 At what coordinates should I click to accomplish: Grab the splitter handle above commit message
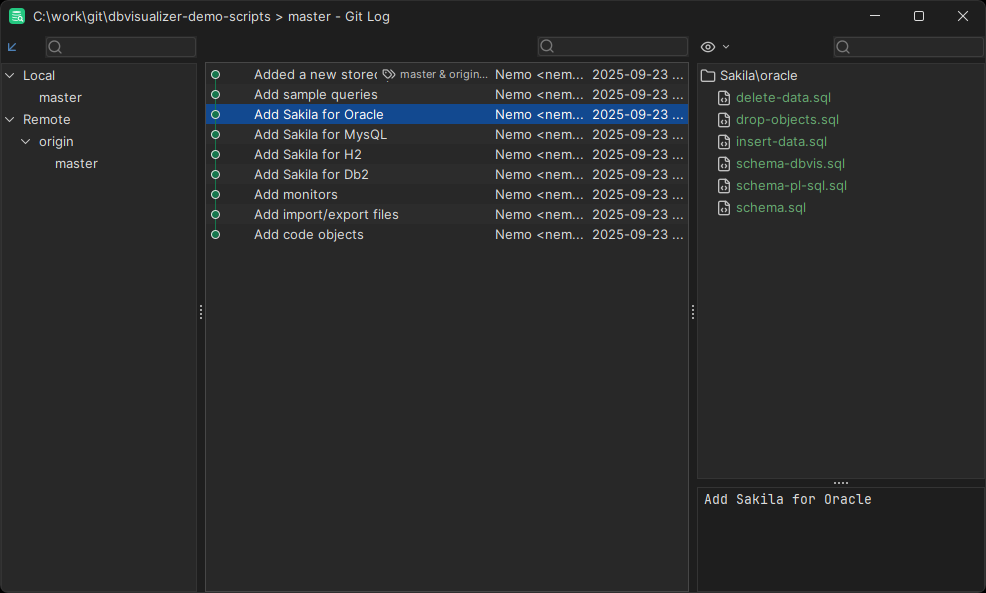(x=840, y=482)
